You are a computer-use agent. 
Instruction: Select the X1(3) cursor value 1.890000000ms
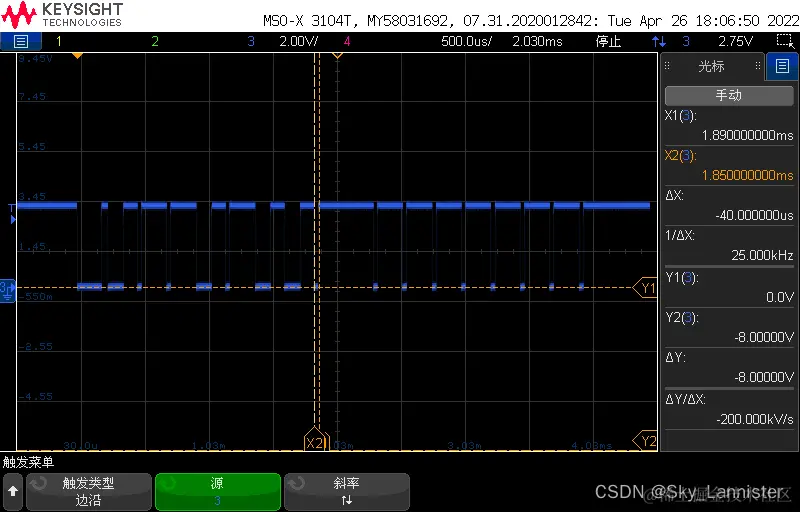747,135
